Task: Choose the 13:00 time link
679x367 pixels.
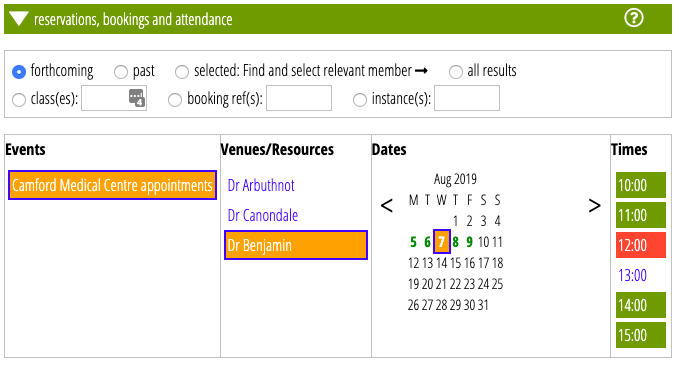Action: tap(633, 275)
